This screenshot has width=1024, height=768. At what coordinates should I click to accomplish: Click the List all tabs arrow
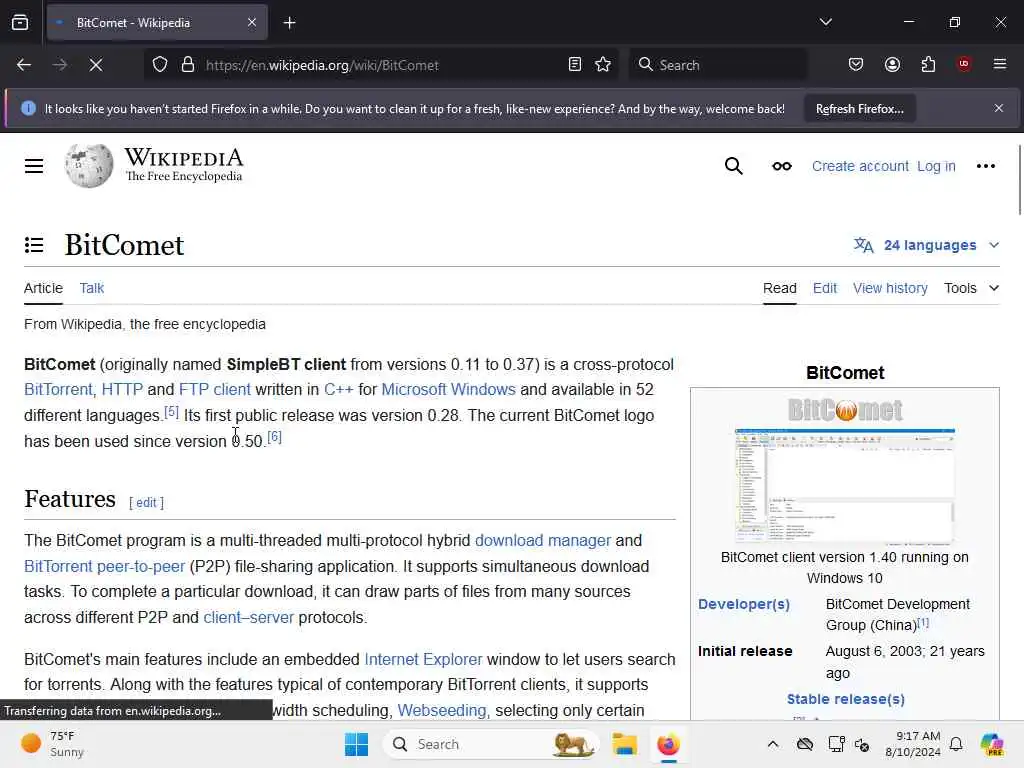[x=825, y=22]
